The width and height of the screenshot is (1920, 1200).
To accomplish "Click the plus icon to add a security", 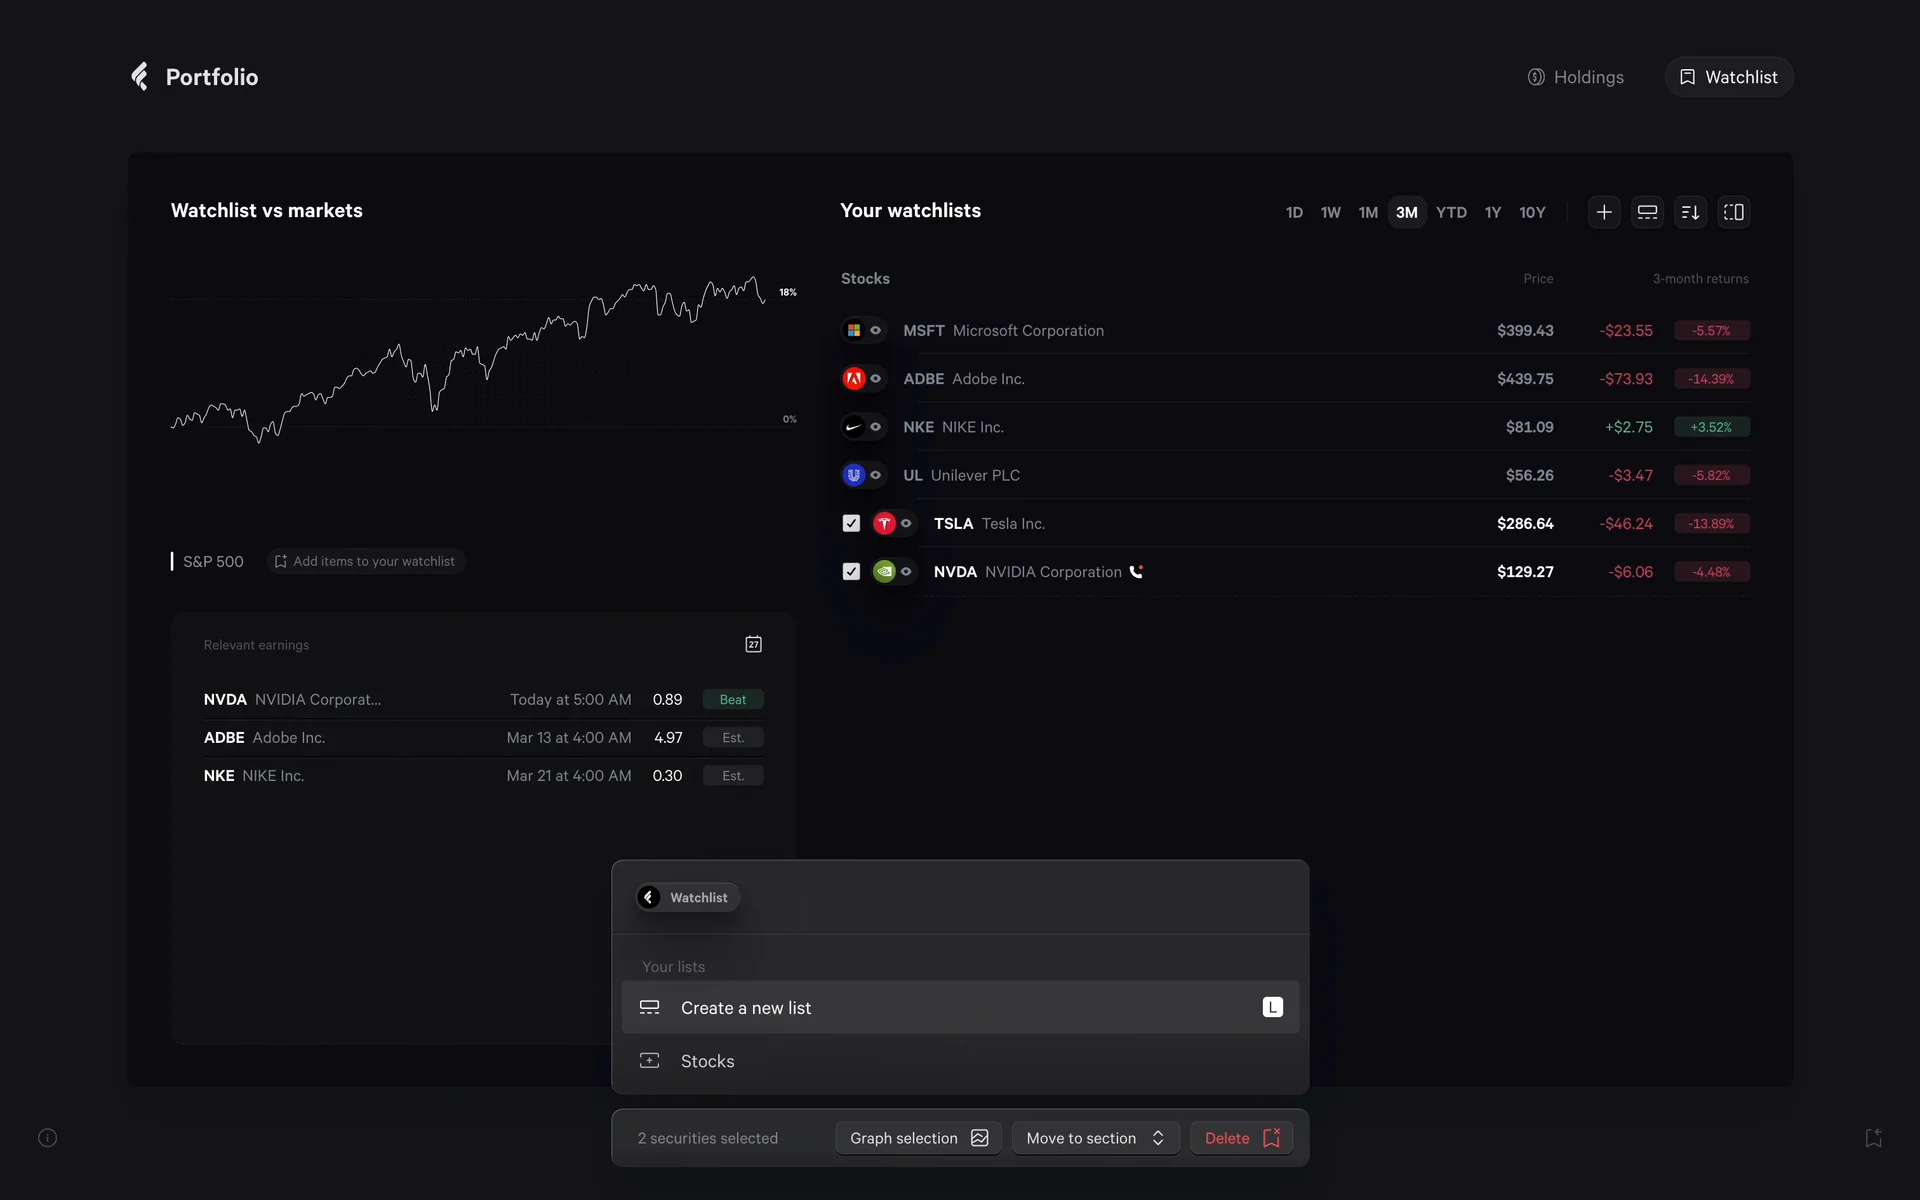I will [x=1604, y=212].
